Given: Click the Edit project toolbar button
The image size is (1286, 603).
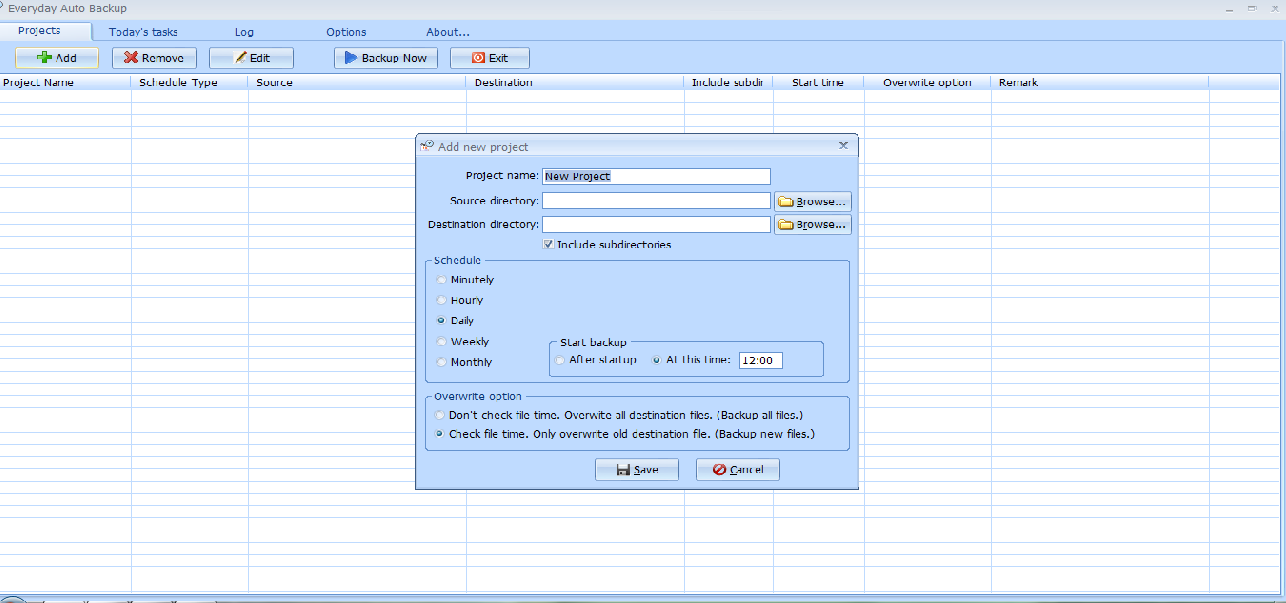Looking at the screenshot, I should pyautogui.click(x=251, y=58).
